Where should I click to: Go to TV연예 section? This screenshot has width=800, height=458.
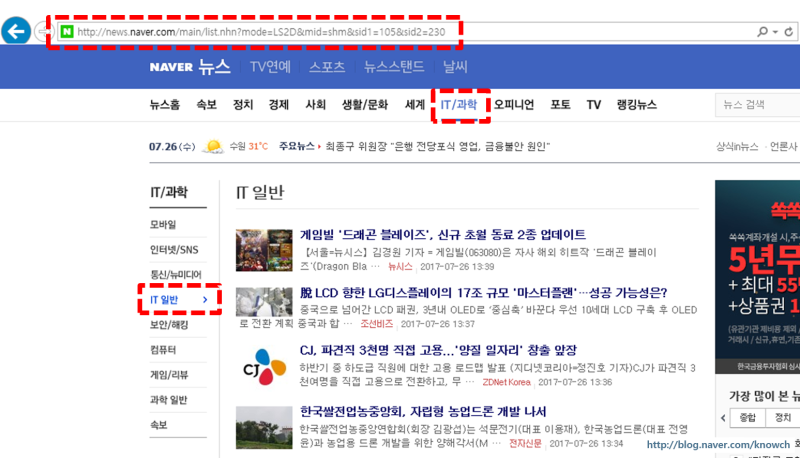270,67
